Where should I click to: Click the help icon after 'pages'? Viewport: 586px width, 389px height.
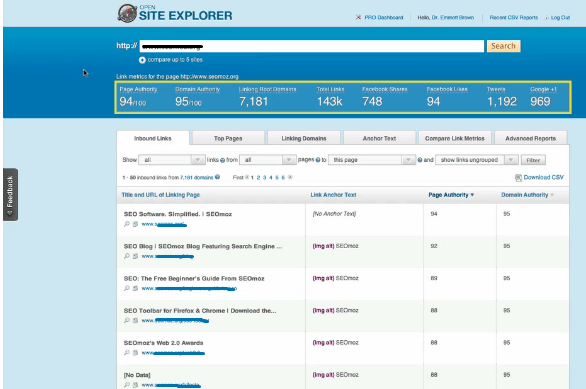pos(318,160)
